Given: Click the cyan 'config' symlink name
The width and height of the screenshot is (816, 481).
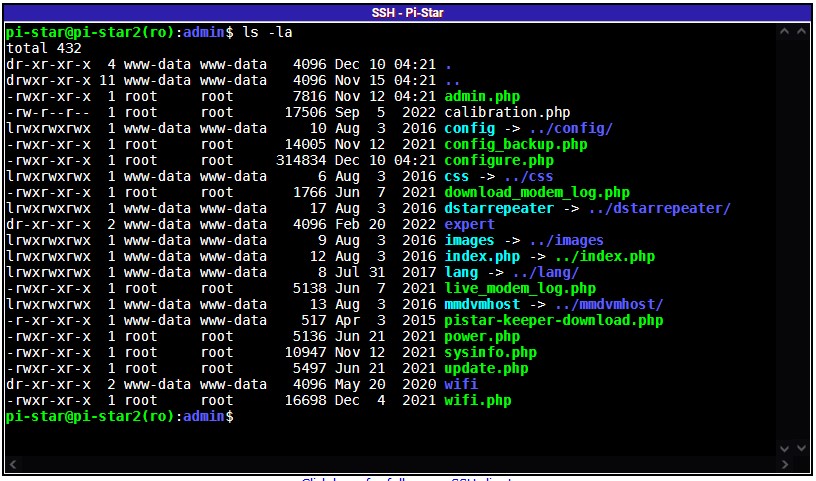Looking at the screenshot, I should point(469,129).
